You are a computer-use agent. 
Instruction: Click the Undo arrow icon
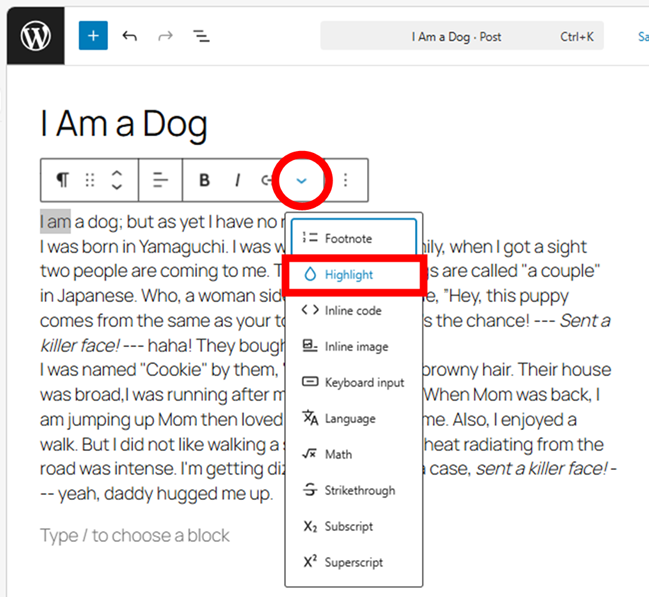129,36
